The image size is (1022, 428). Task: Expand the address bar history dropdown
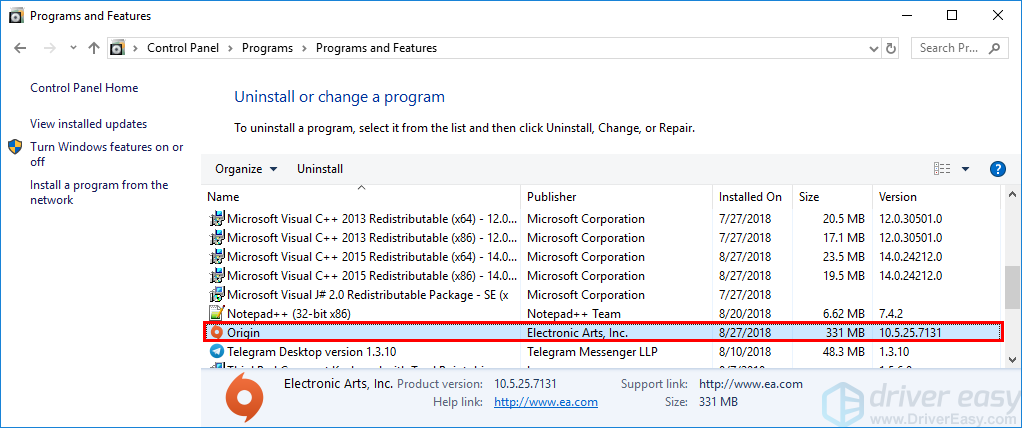874,48
